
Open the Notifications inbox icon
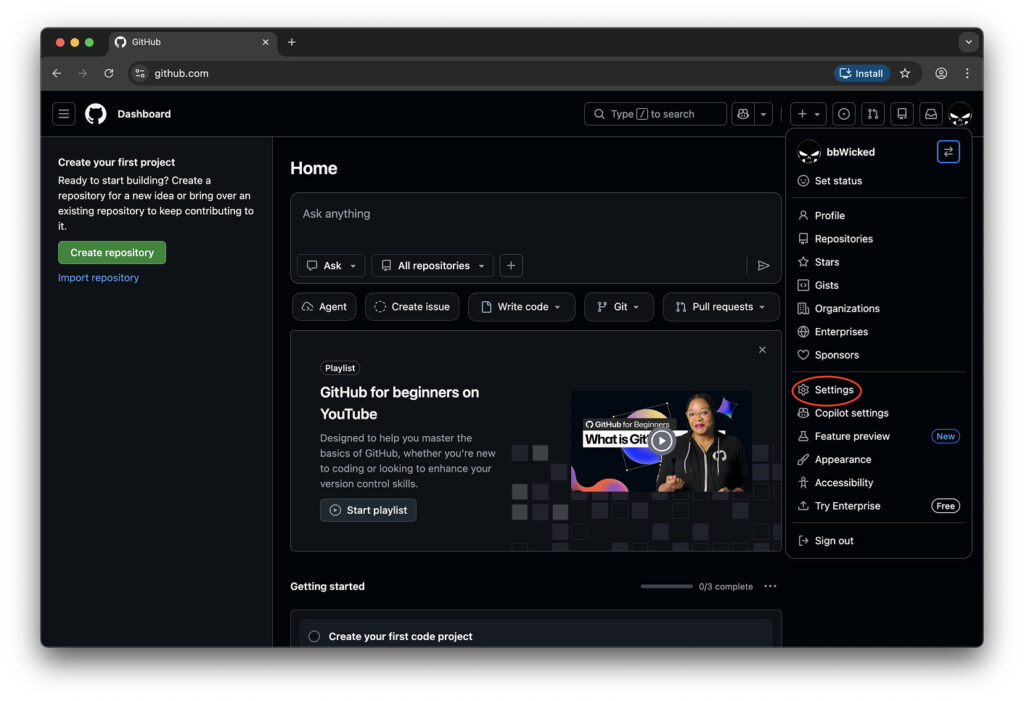tap(931, 114)
